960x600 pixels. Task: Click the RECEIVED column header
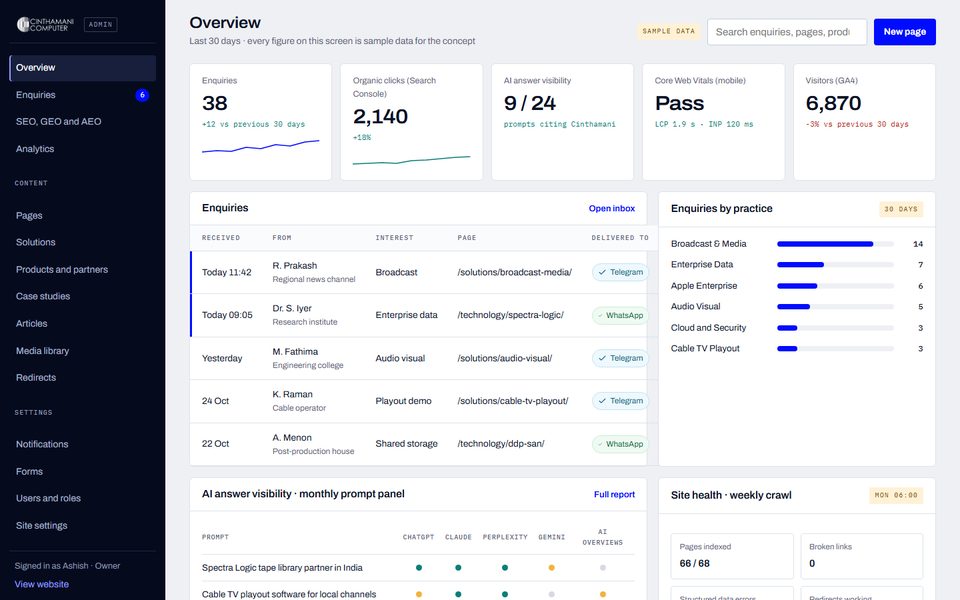pos(221,238)
